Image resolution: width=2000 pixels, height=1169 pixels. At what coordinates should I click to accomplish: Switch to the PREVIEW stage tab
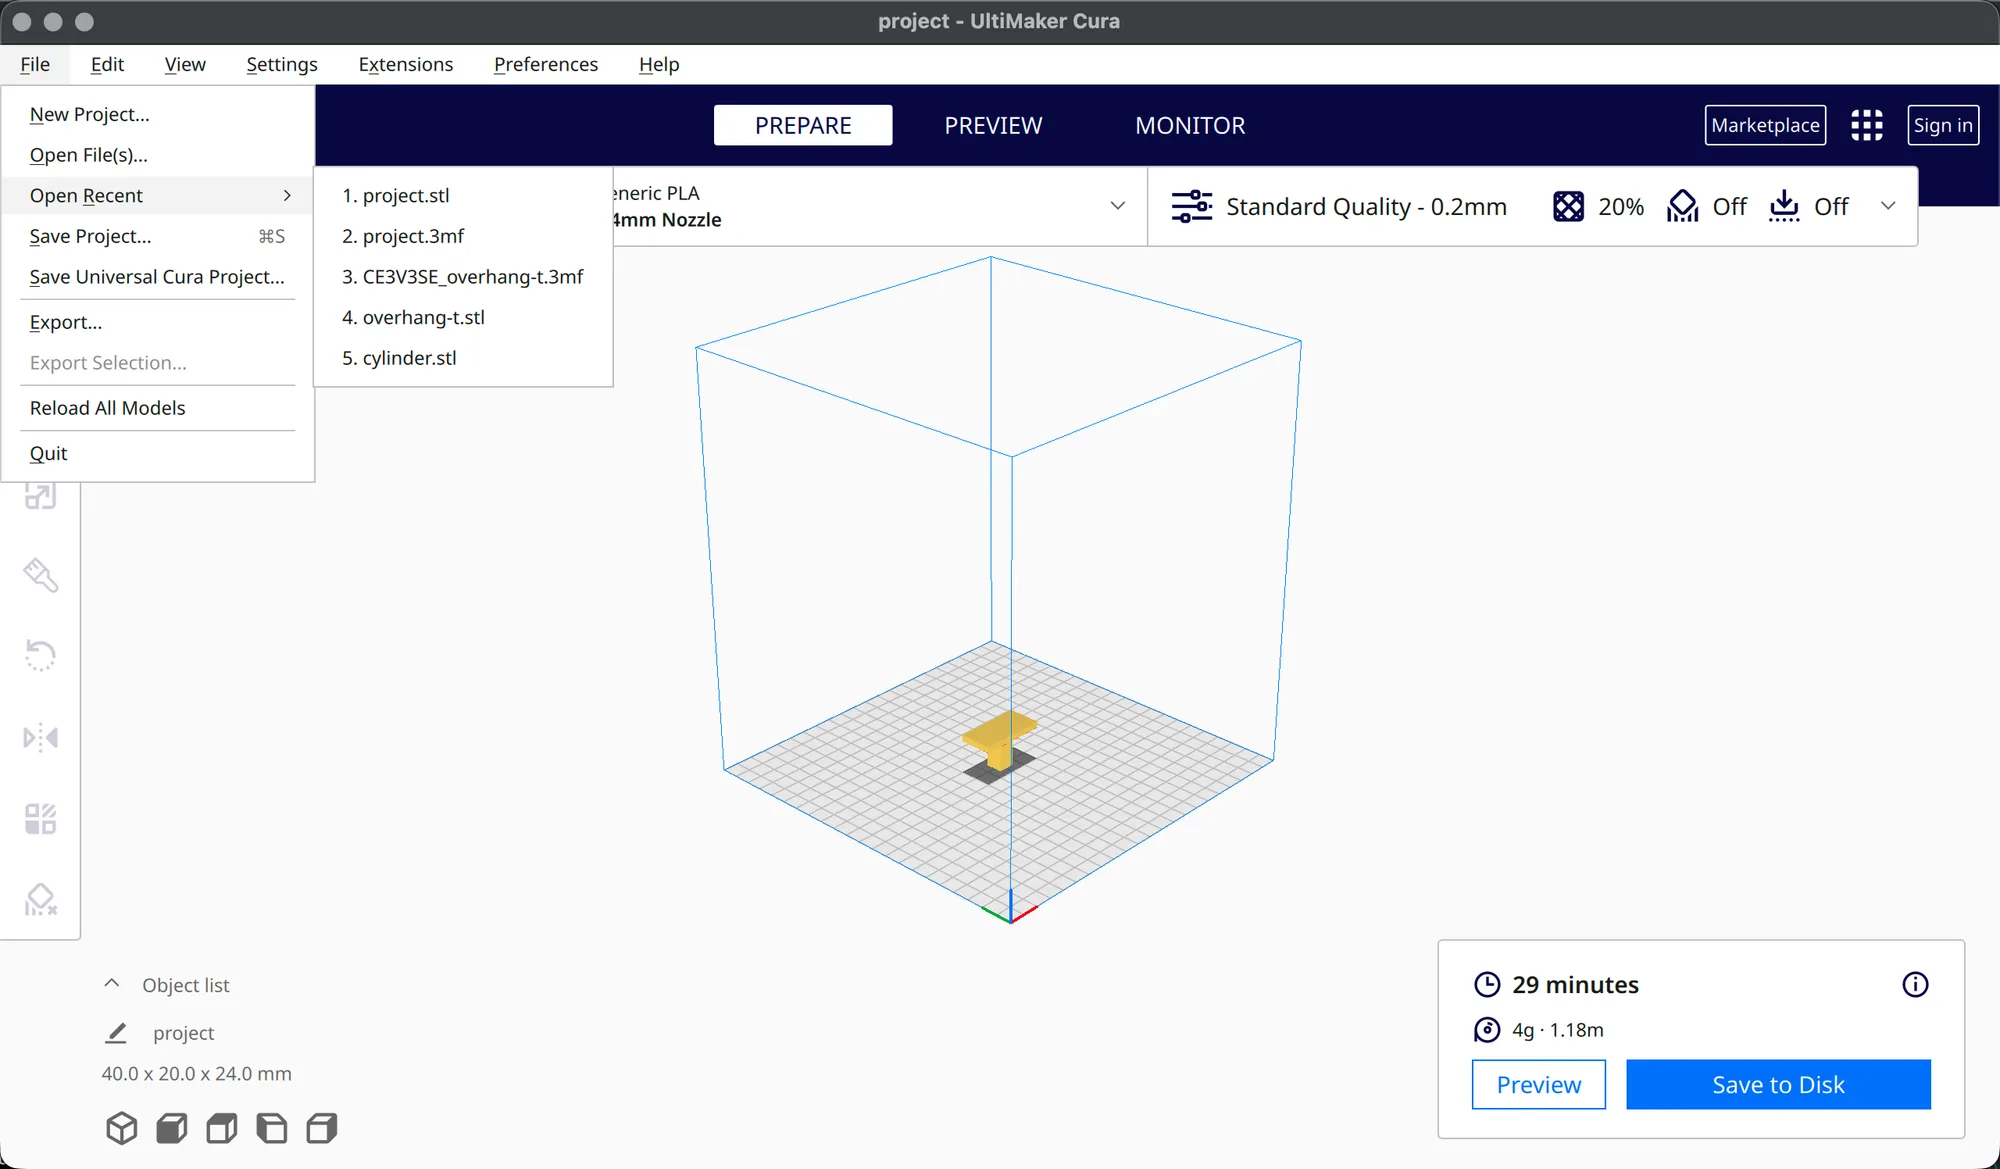click(993, 126)
